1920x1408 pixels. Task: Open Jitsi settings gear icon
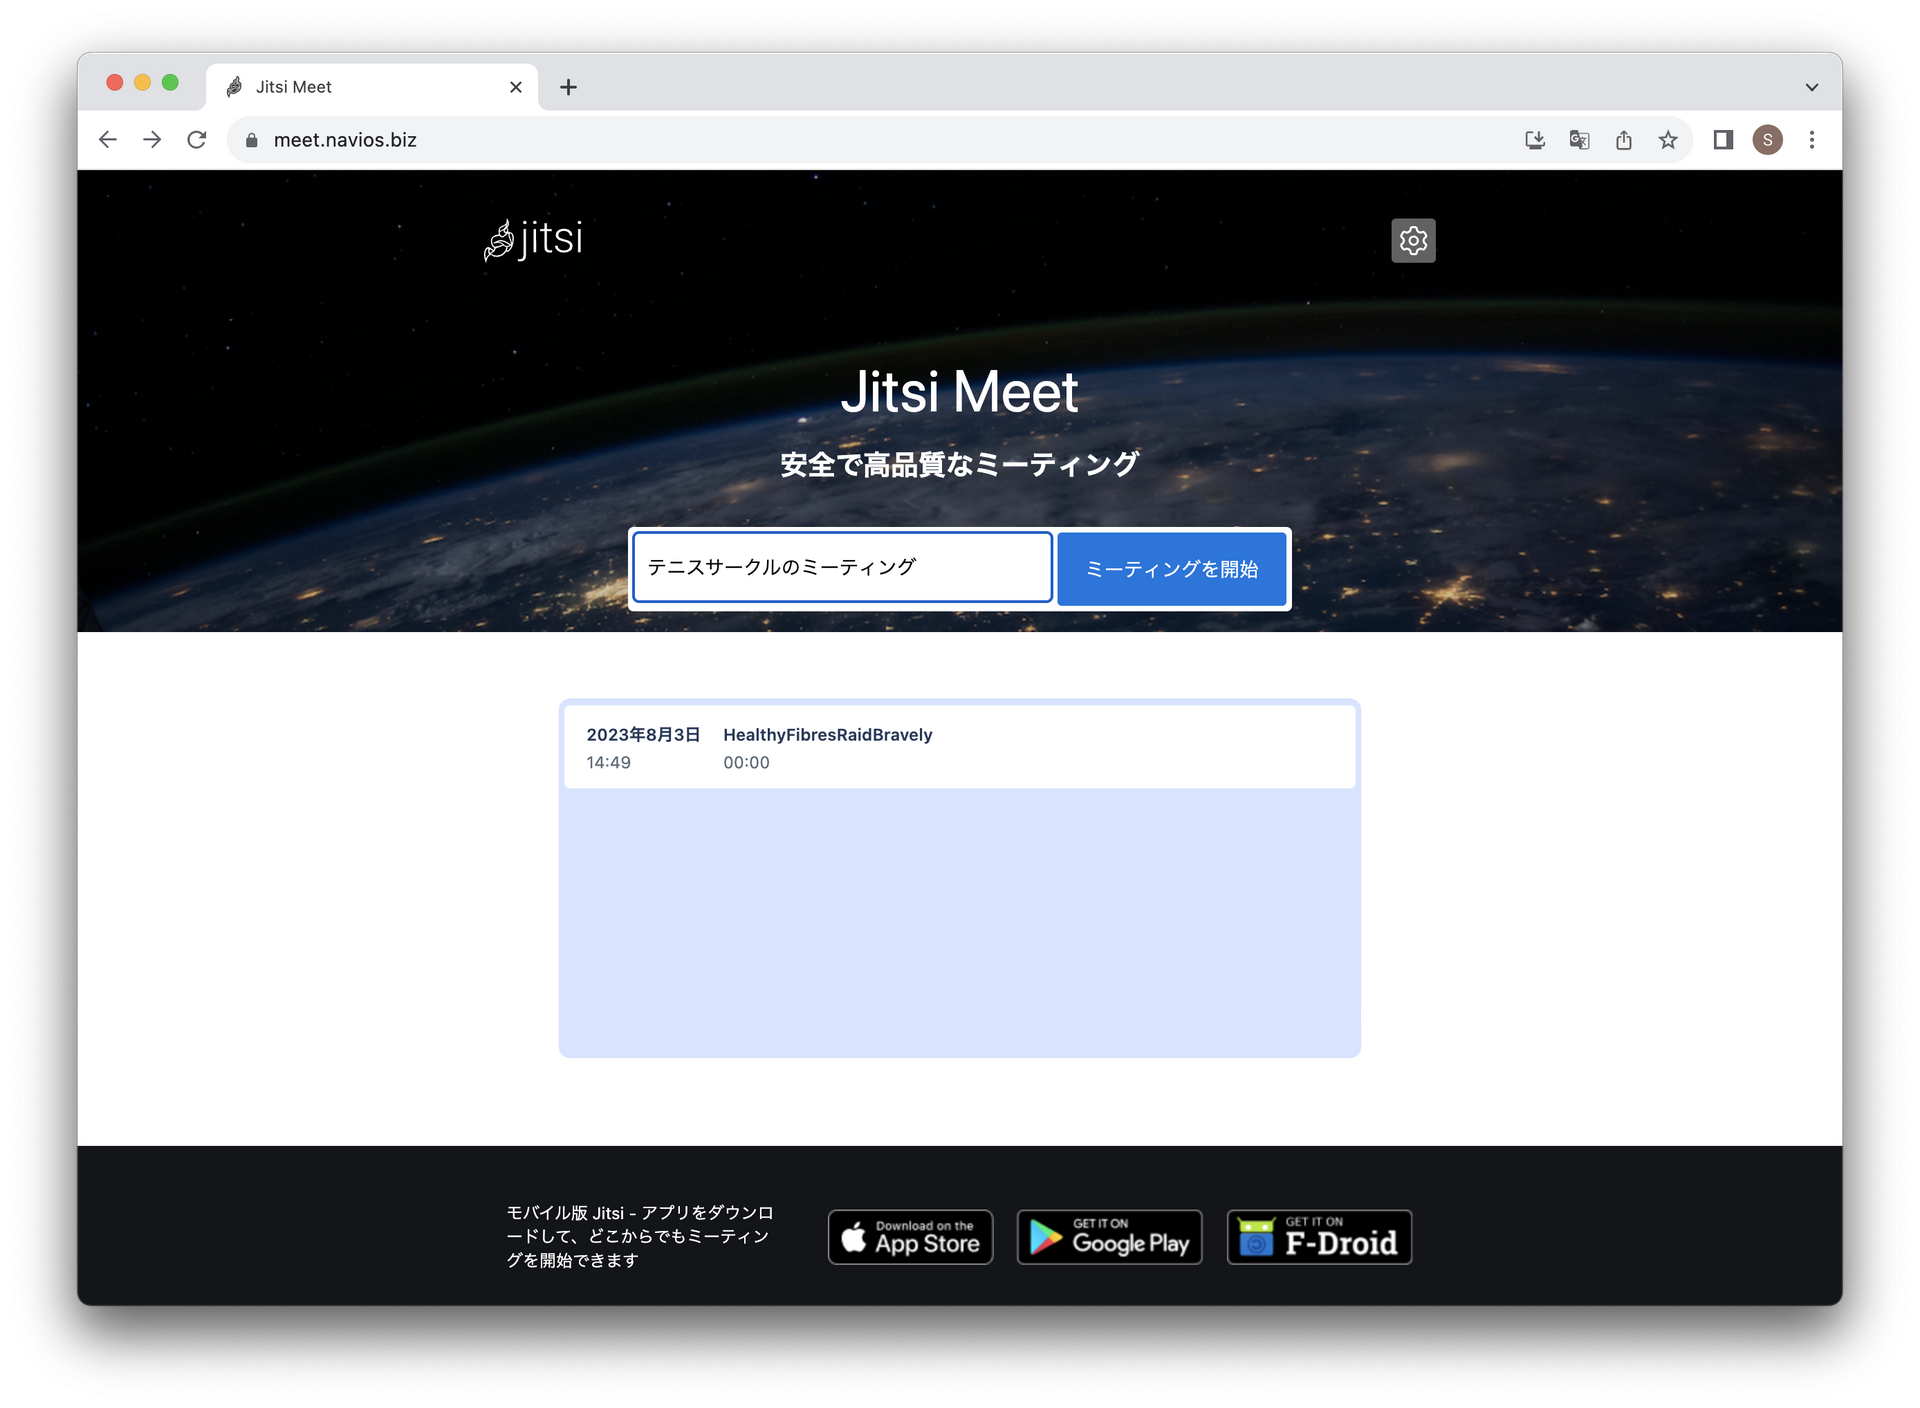pos(1413,241)
